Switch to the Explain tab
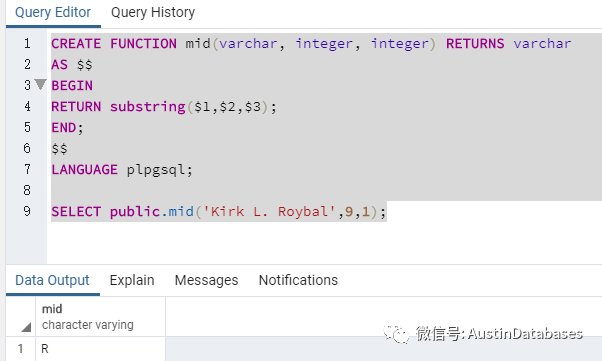The height and width of the screenshot is (361, 602). click(132, 280)
